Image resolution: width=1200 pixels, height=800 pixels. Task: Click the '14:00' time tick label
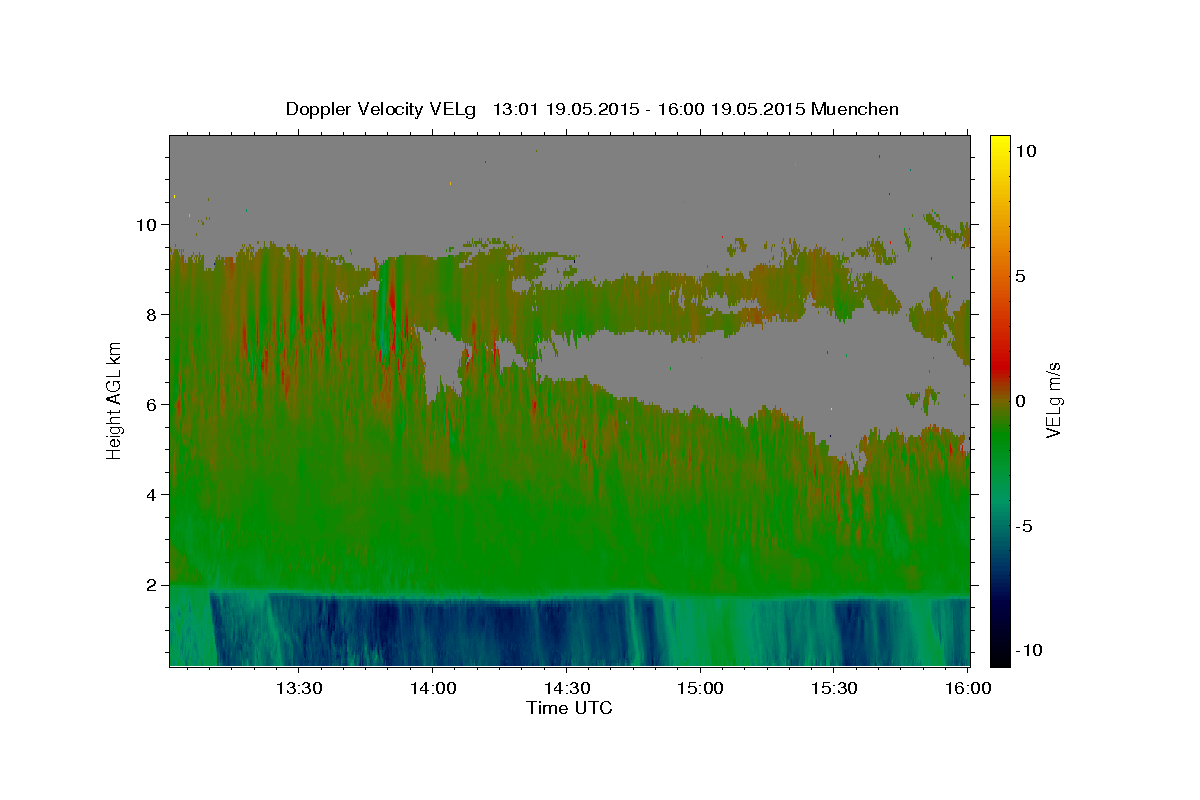tap(433, 688)
